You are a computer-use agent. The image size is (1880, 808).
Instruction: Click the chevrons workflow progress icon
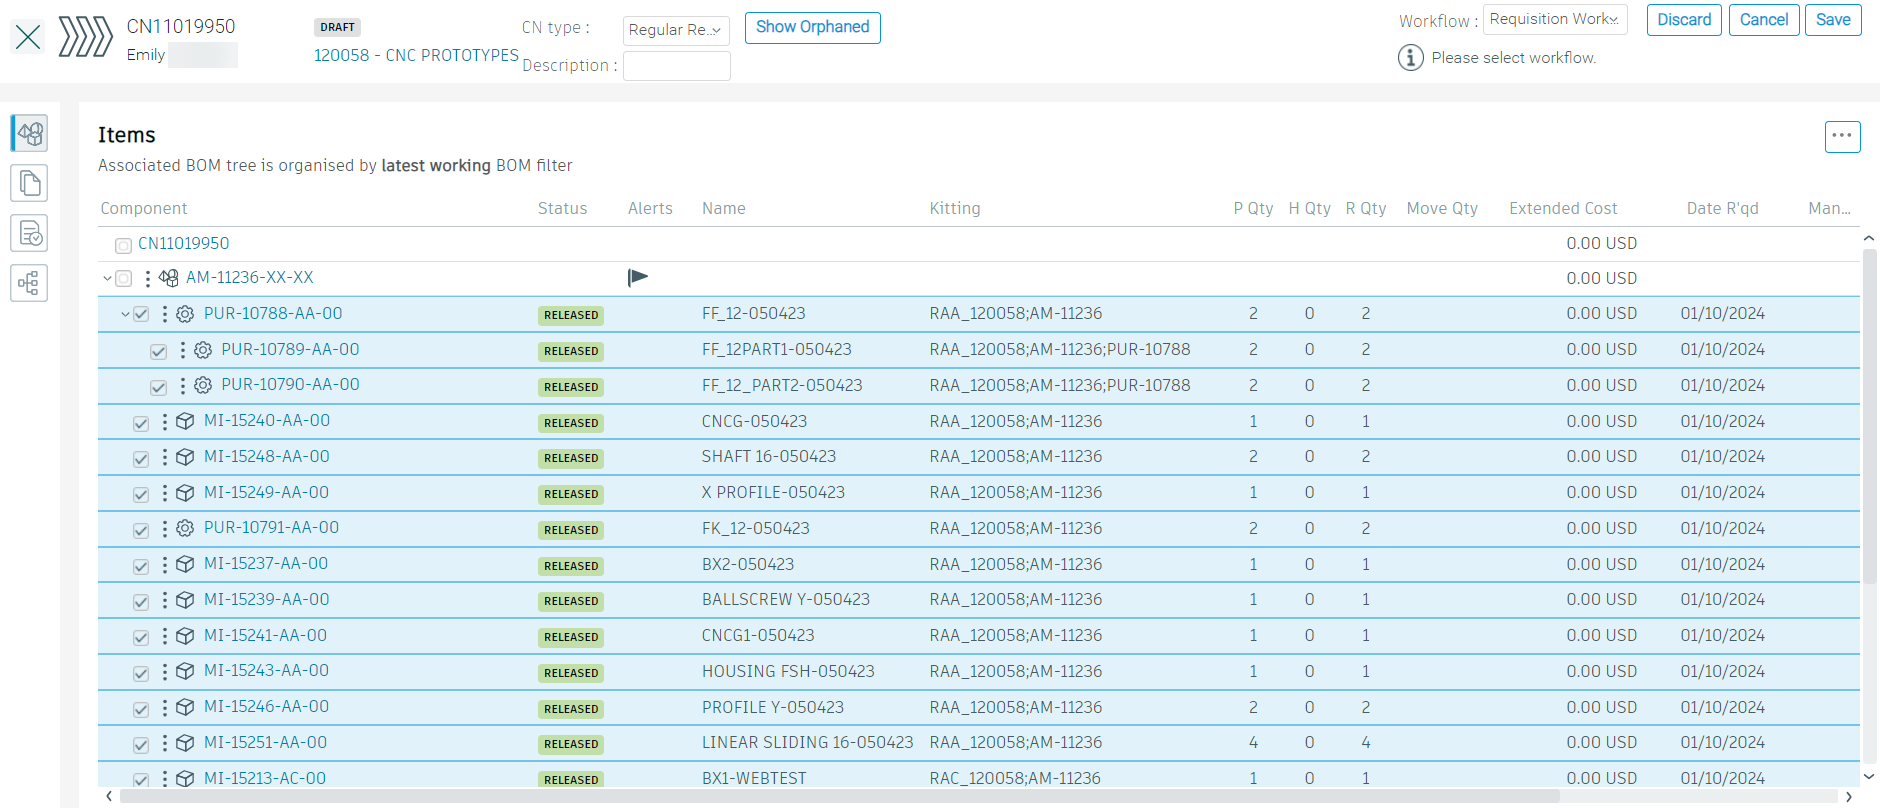pos(85,37)
